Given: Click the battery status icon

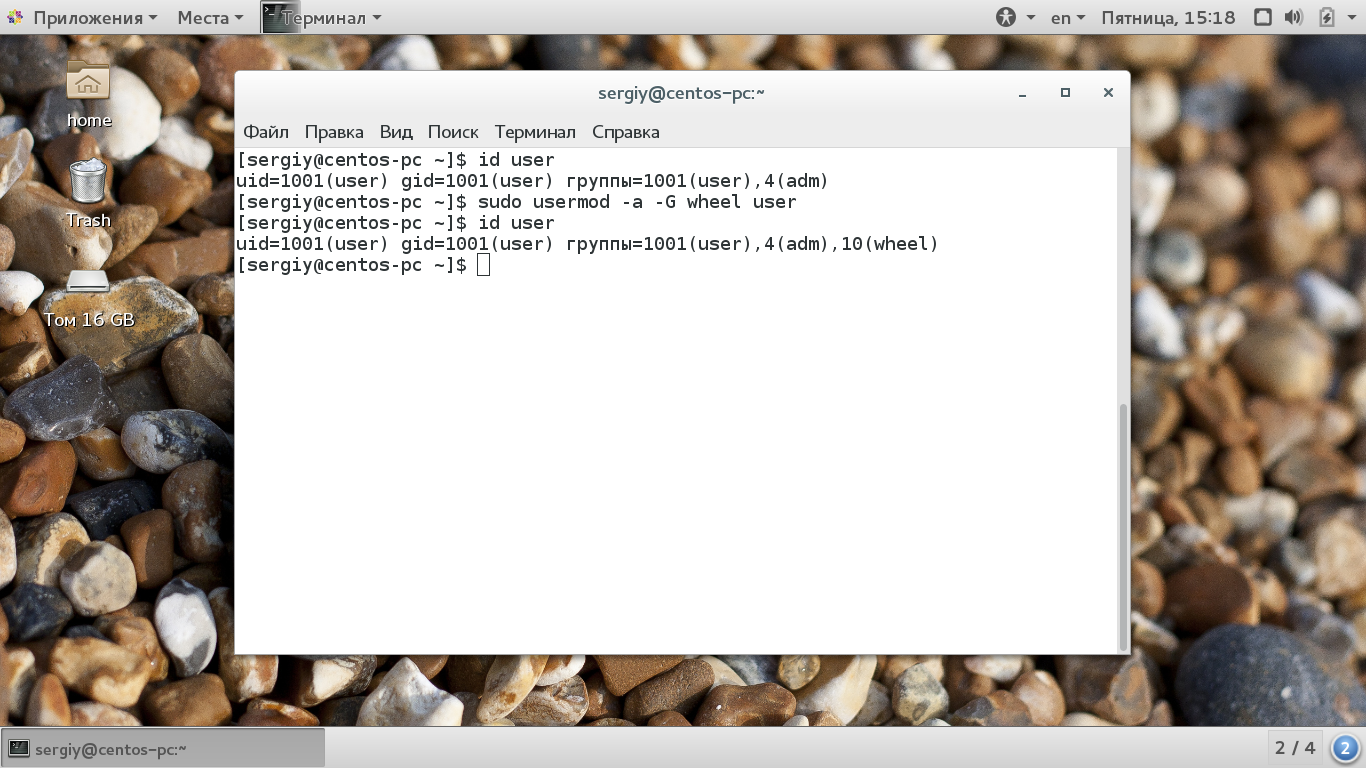Looking at the screenshot, I should pyautogui.click(x=1327, y=17).
